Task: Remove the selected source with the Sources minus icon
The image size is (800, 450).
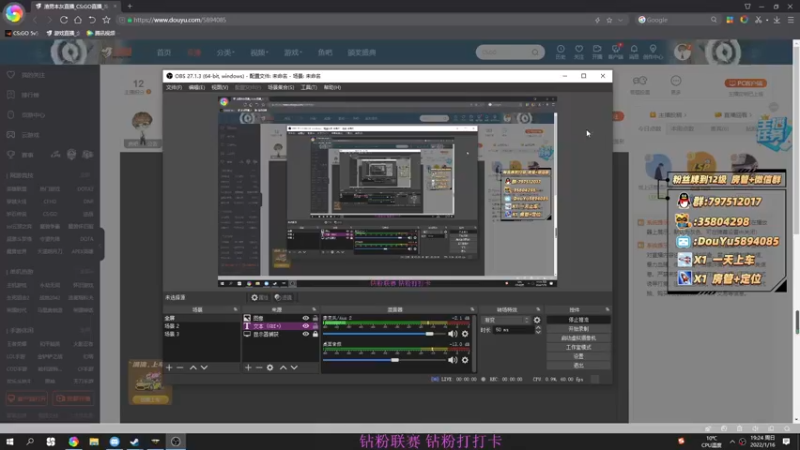Action: click(259, 367)
